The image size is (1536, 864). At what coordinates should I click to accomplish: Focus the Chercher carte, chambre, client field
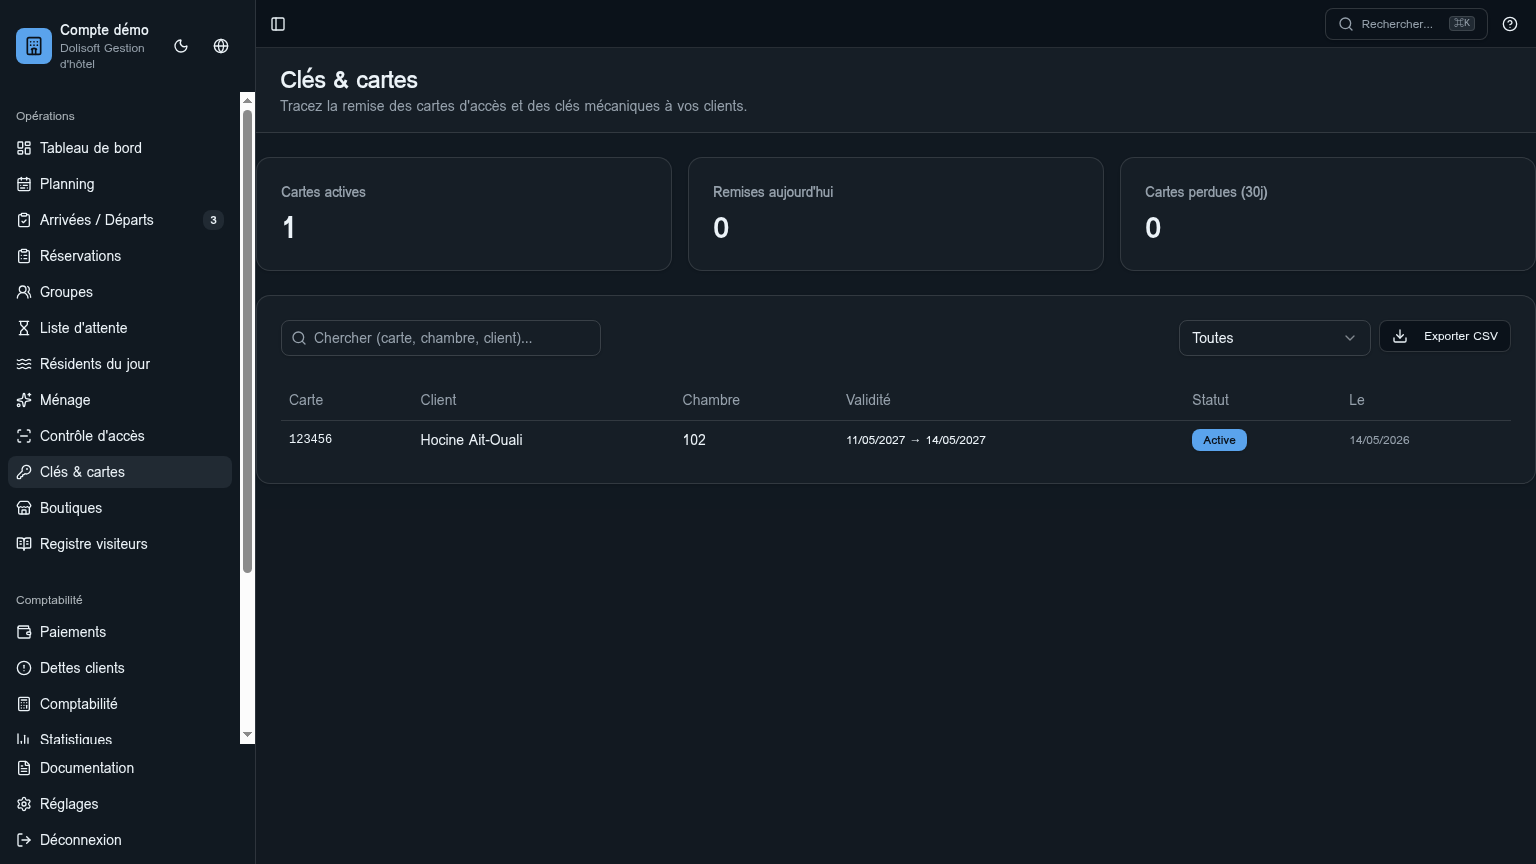coord(441,338)
